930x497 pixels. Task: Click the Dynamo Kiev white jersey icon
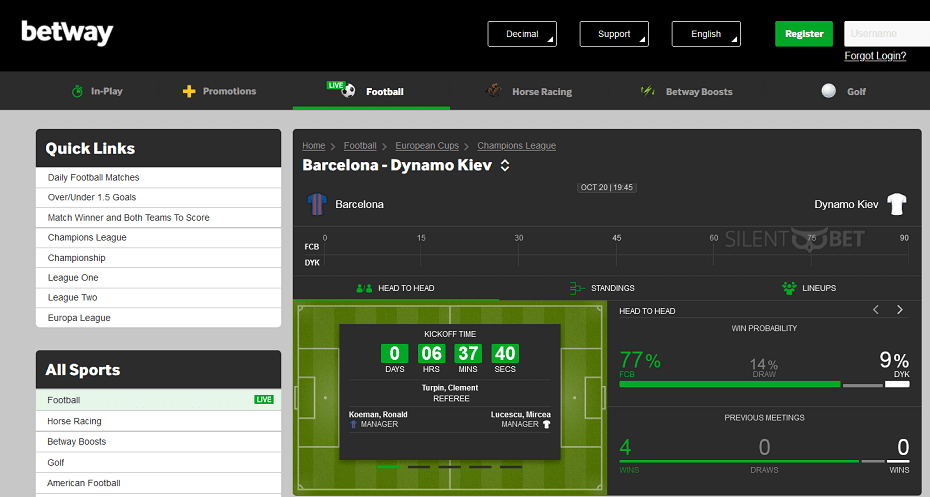[897, 204]
